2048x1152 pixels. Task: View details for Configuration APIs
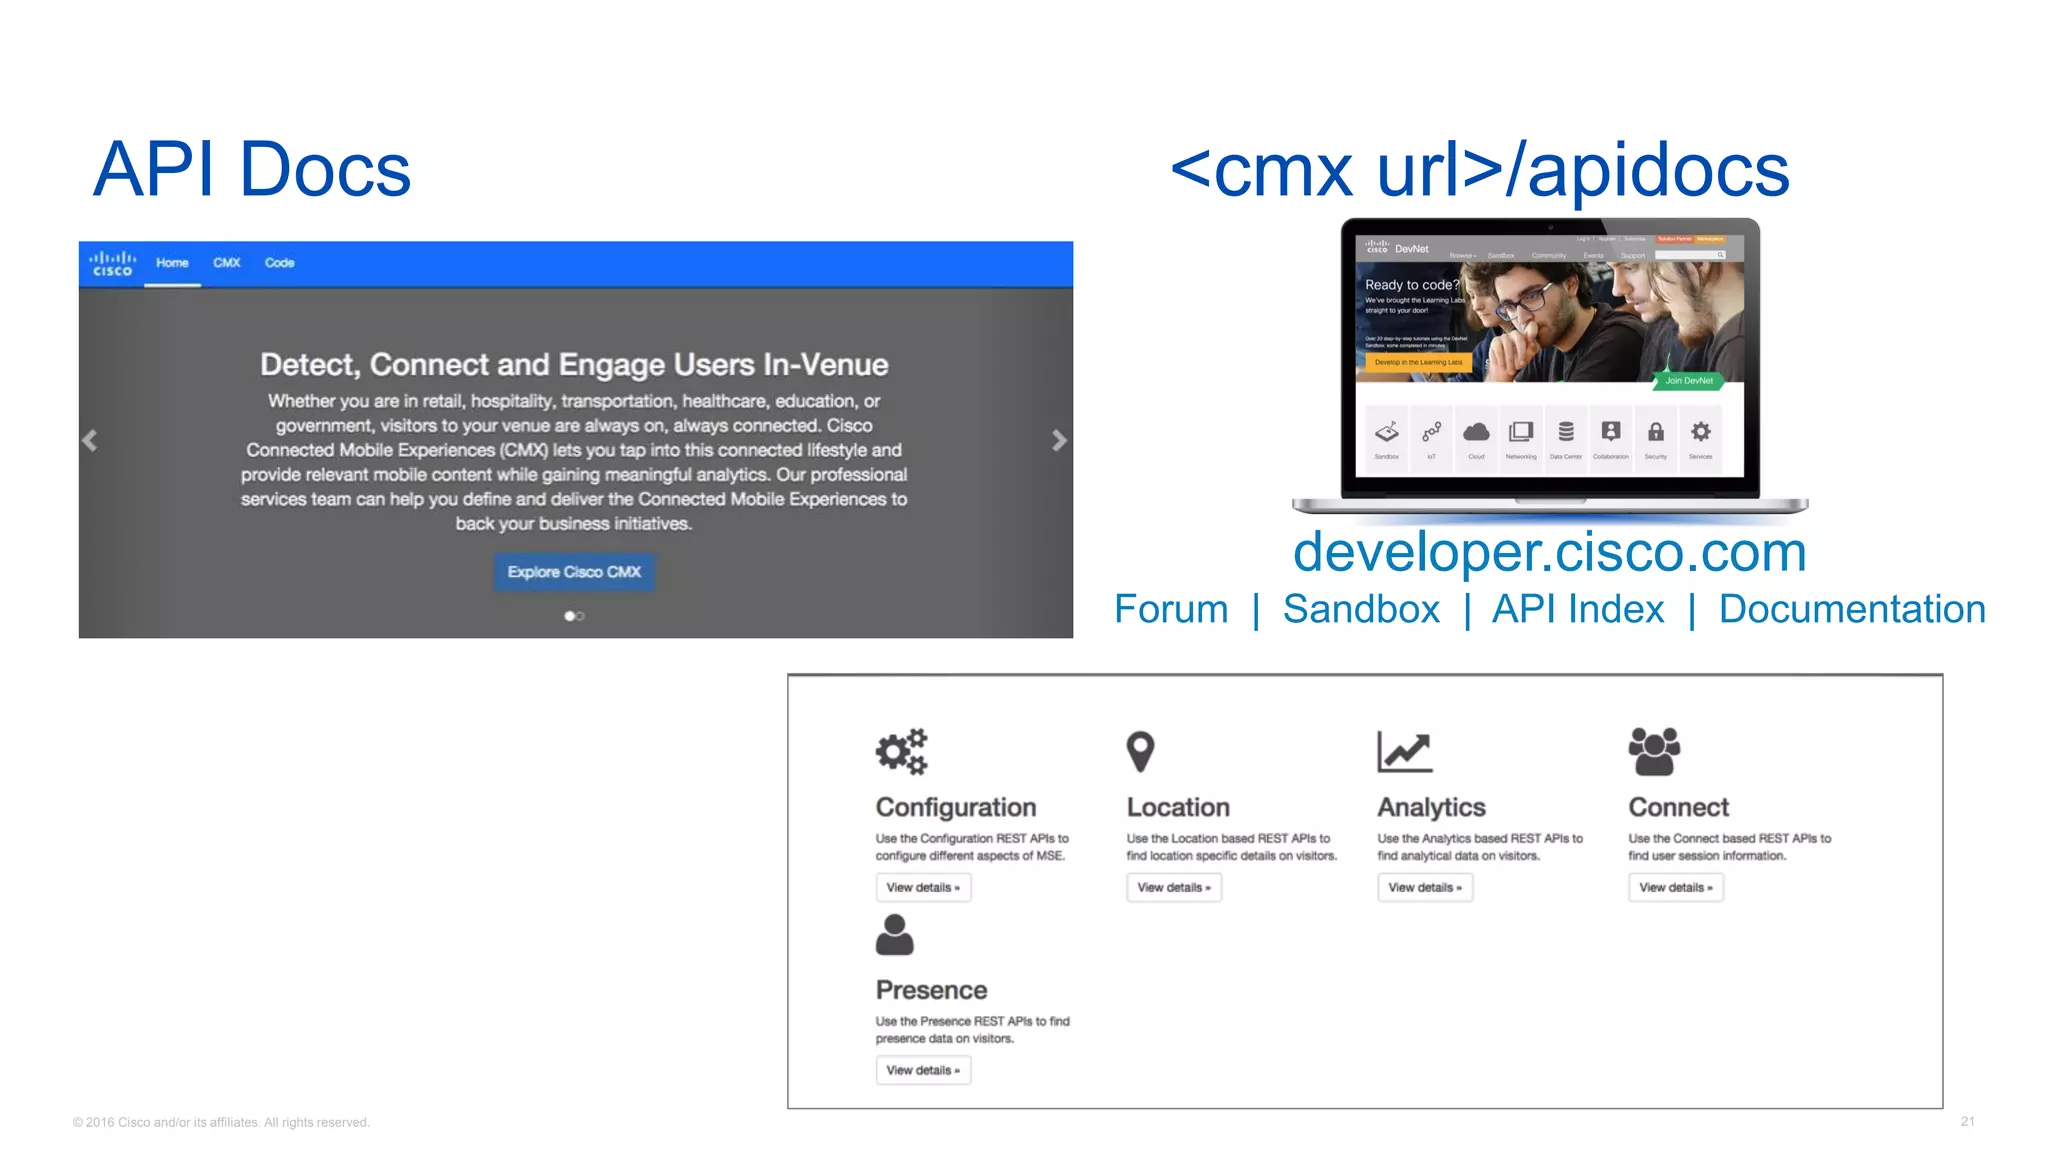coord(923,888)
